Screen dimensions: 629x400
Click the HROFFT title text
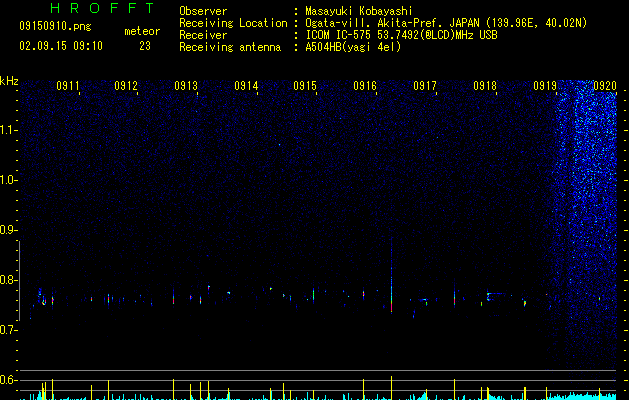pos(102,8)
